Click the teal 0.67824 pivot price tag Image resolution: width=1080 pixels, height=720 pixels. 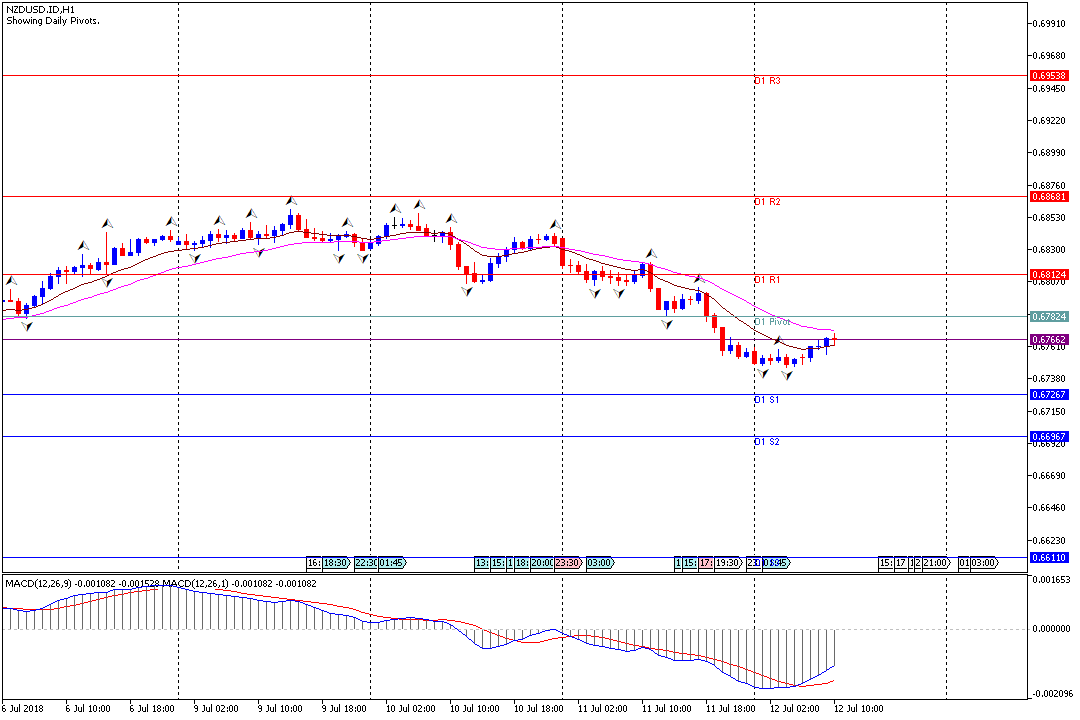coord(1049,317)
